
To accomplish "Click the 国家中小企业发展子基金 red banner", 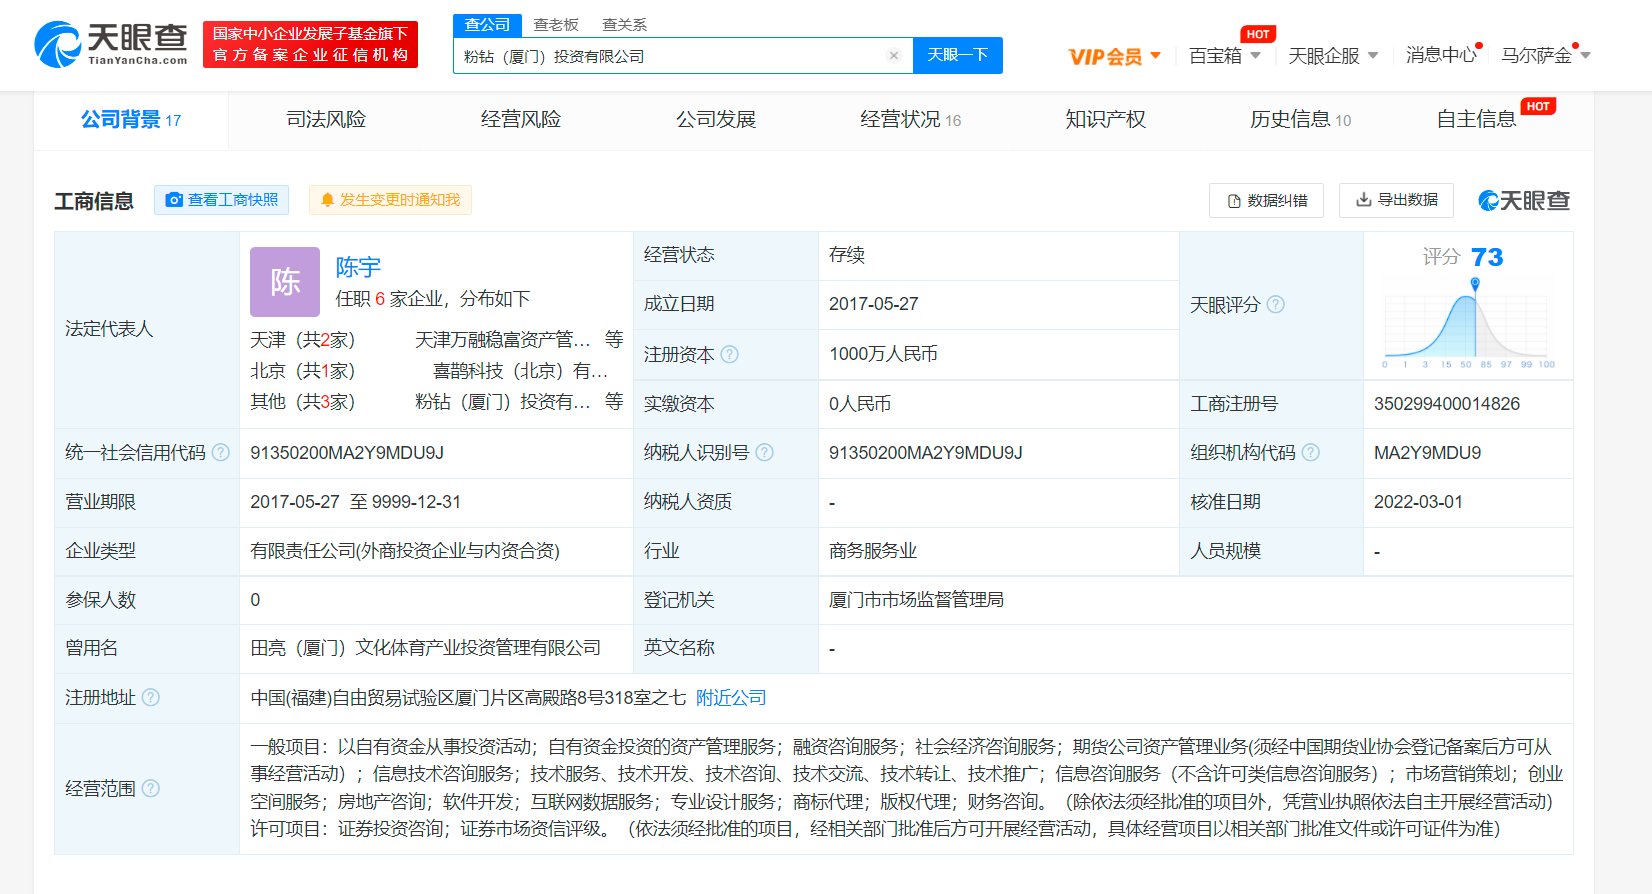I will click(x=310, y=45).
